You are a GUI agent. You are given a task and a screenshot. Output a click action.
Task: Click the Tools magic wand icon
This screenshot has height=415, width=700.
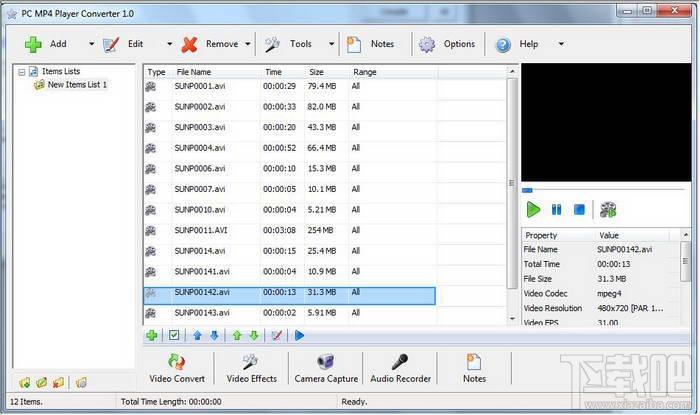[272, 44]
